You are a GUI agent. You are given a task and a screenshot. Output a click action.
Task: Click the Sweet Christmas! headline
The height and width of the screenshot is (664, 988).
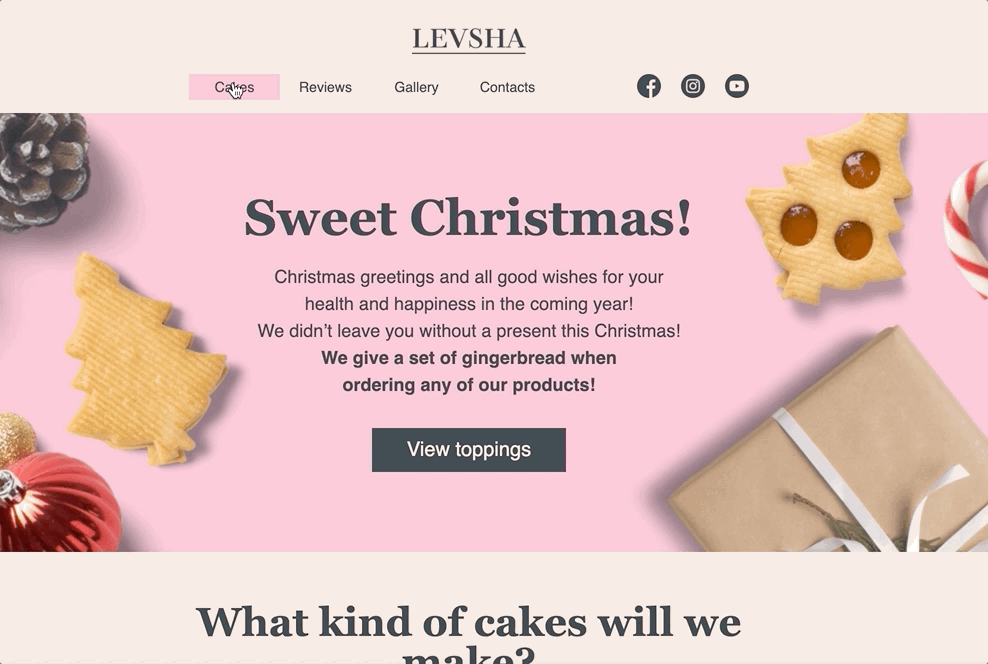coord(468,217)
